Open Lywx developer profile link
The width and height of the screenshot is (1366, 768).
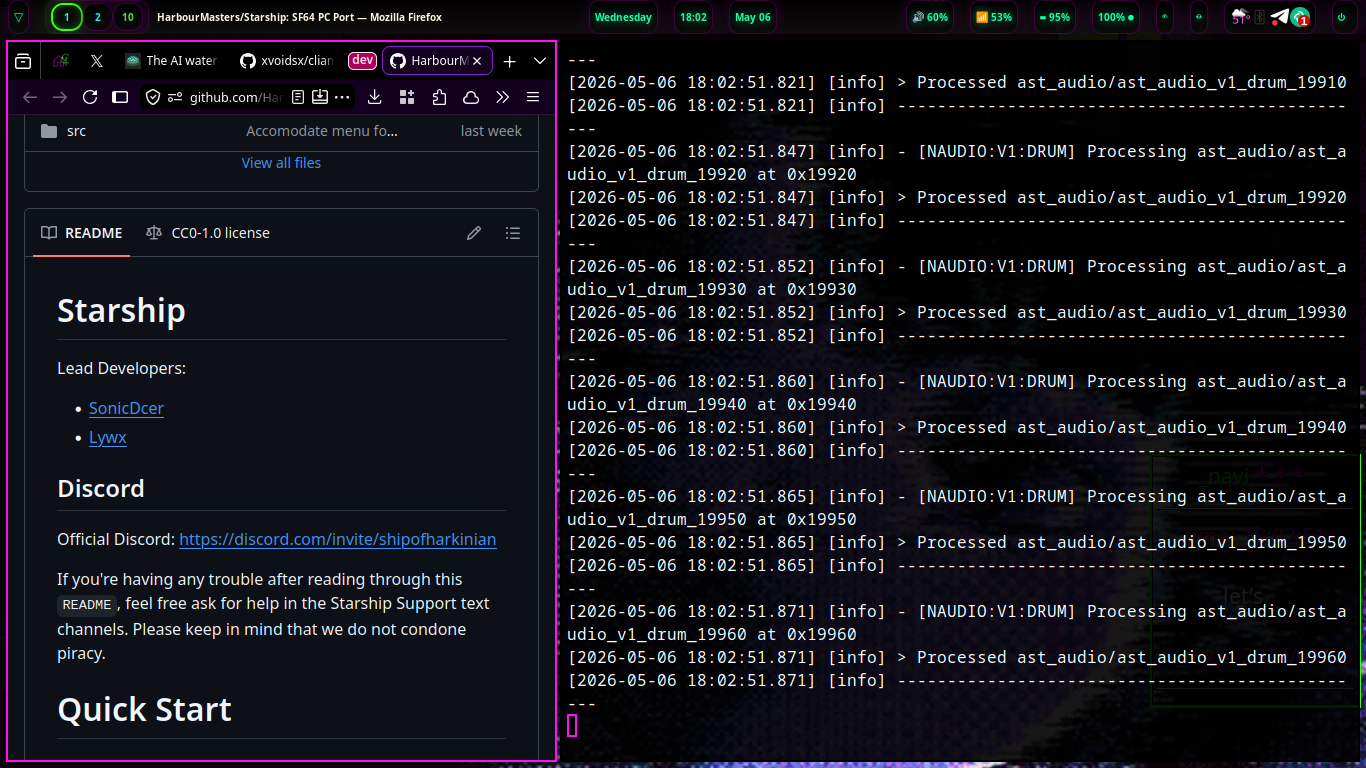click(108, 437)
